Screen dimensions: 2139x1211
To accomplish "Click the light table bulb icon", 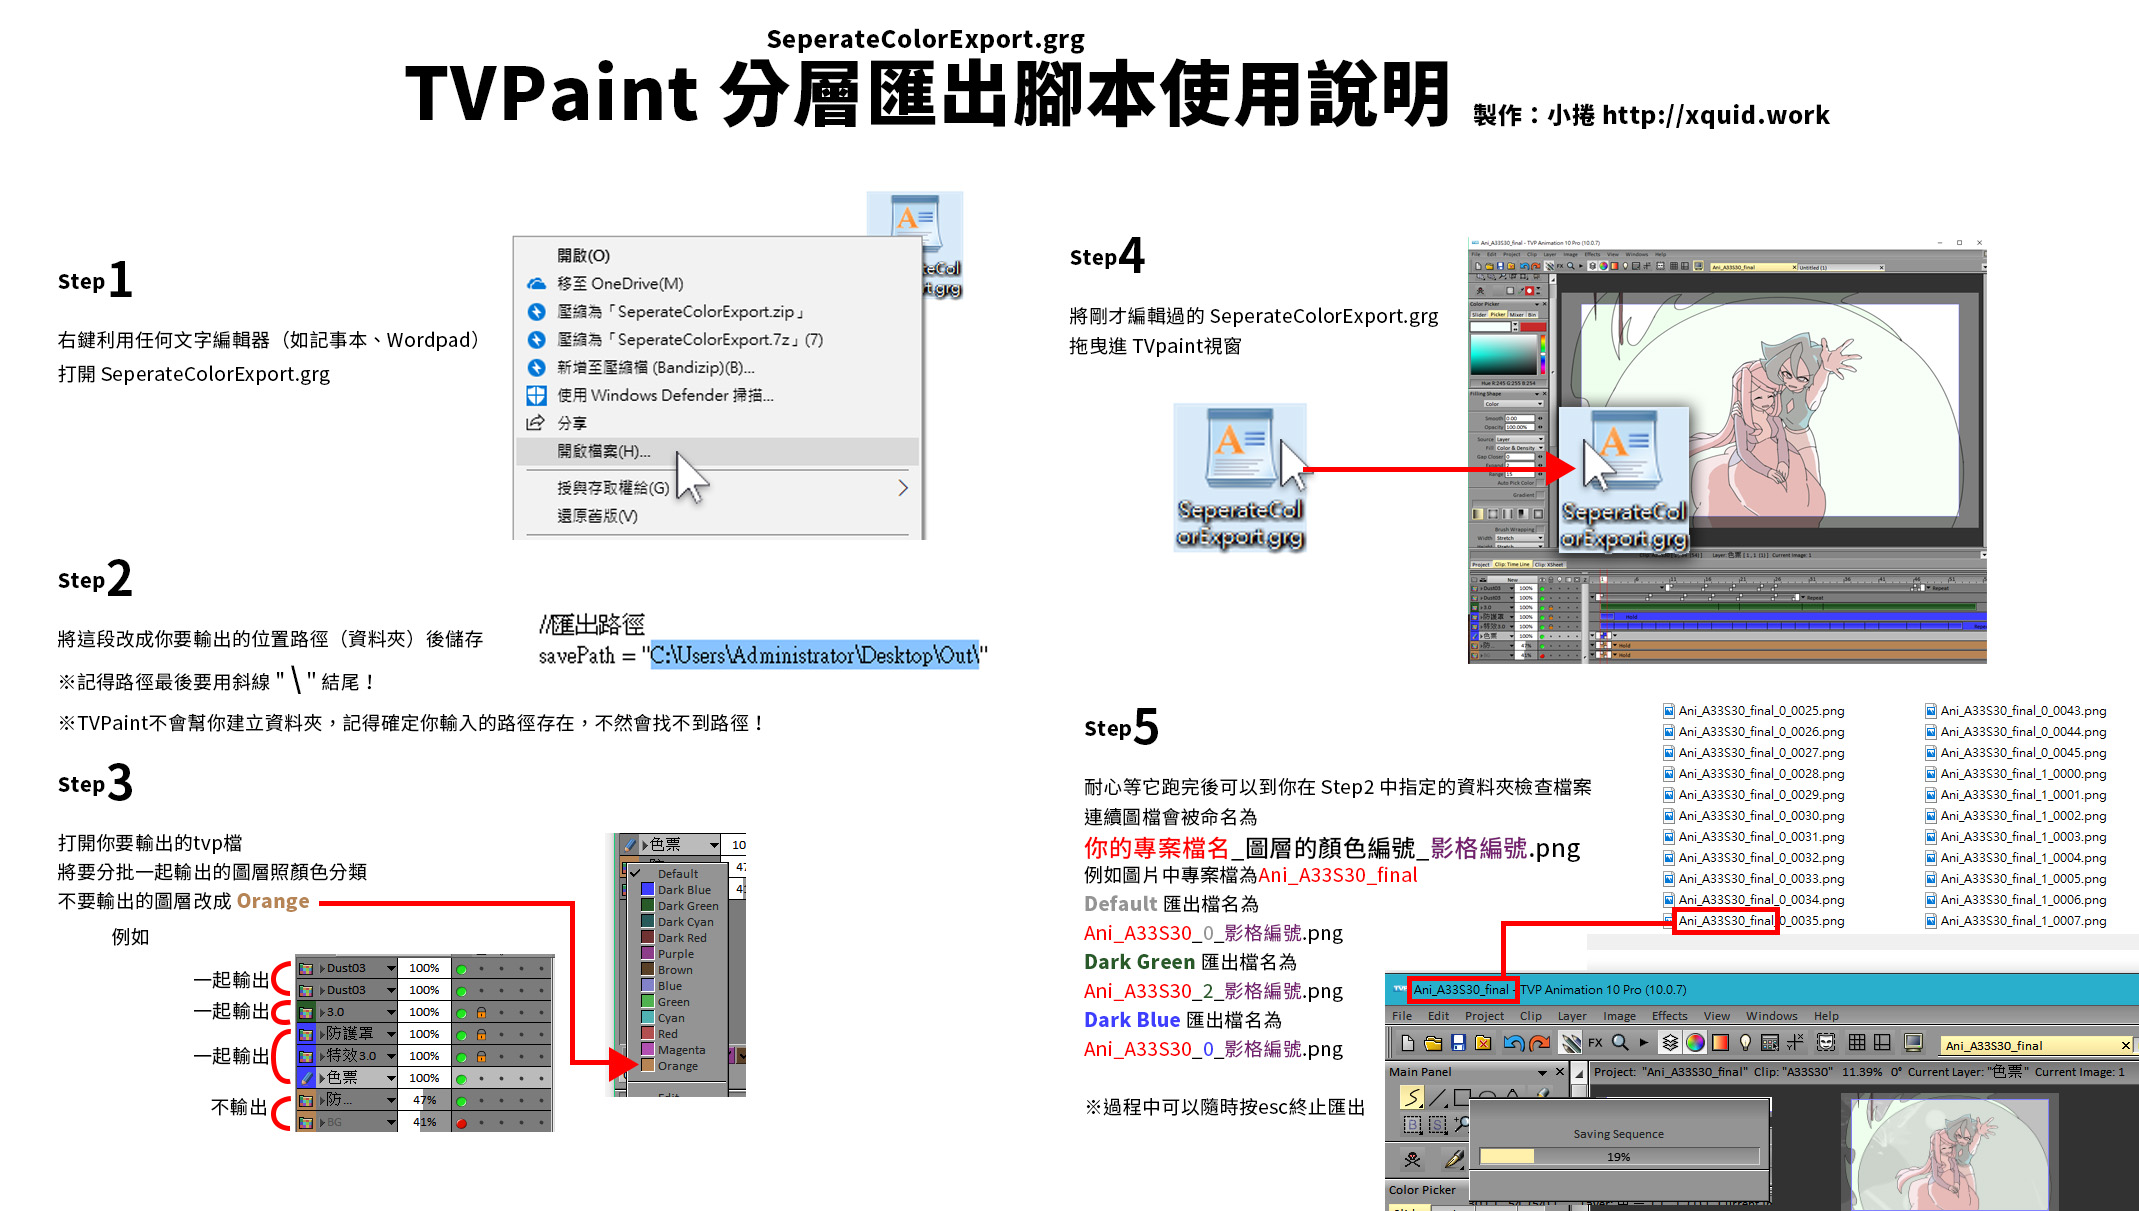I will click(1746, 1043).
